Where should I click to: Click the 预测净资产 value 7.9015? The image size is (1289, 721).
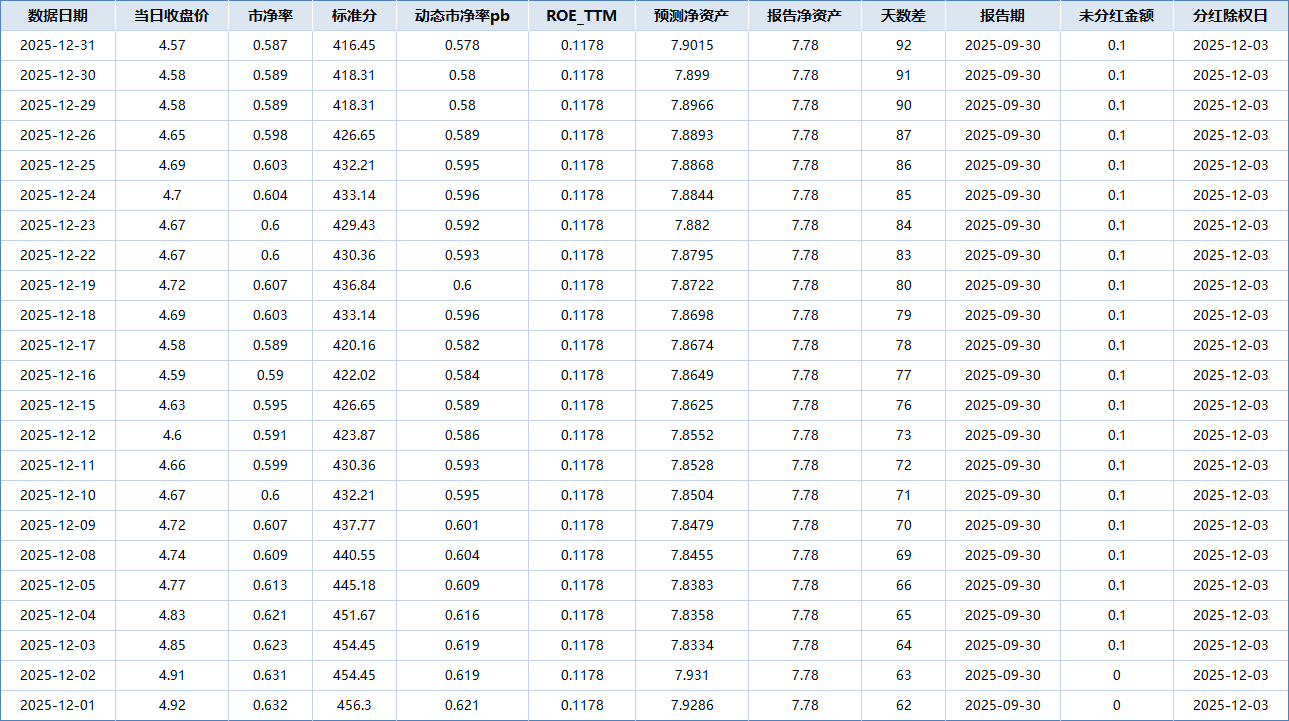pyautogui.click(x=692, y=45)
